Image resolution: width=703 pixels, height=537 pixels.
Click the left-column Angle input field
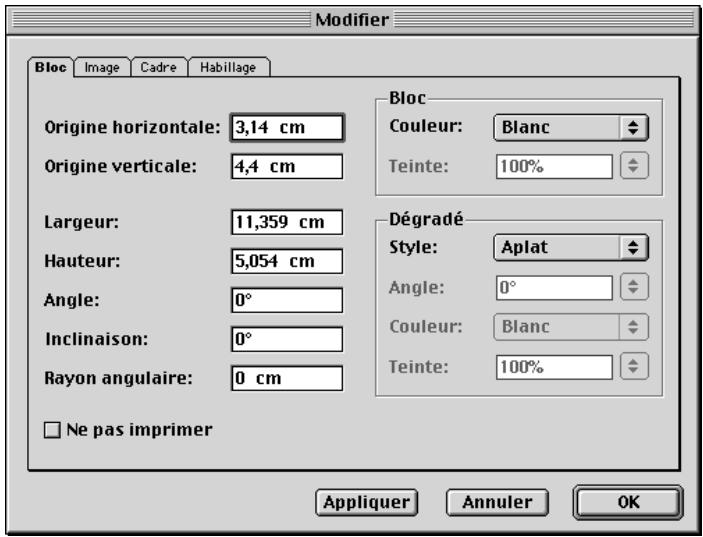tap(287, 300)
